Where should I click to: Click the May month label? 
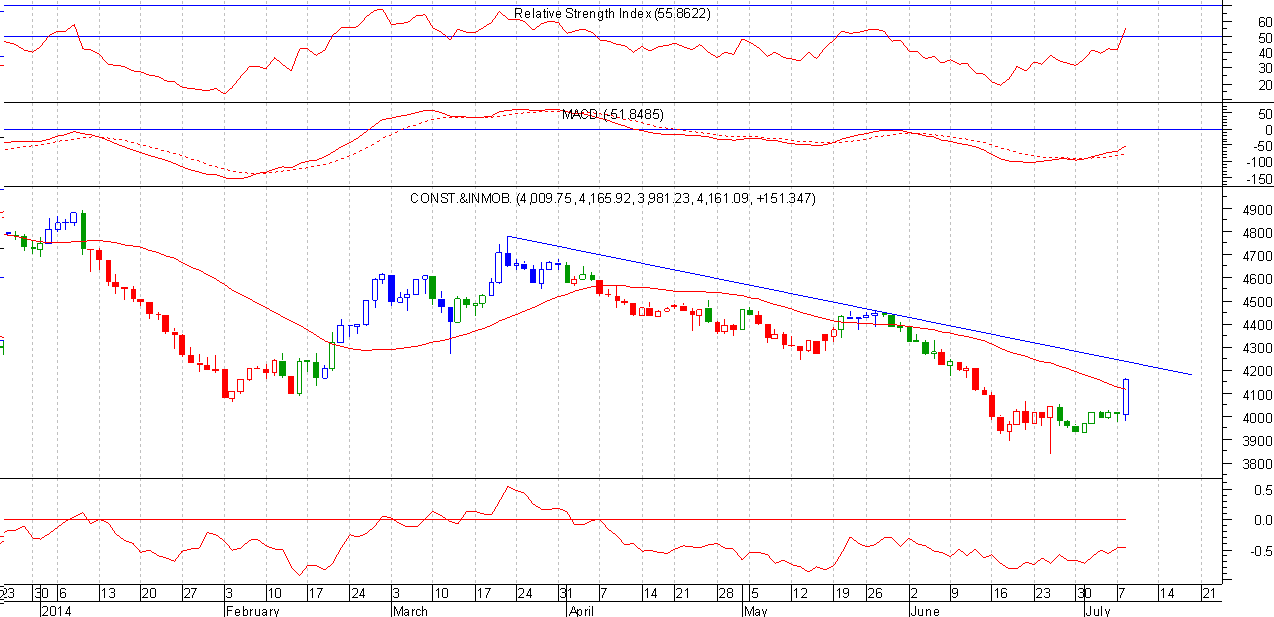point(757,610)
